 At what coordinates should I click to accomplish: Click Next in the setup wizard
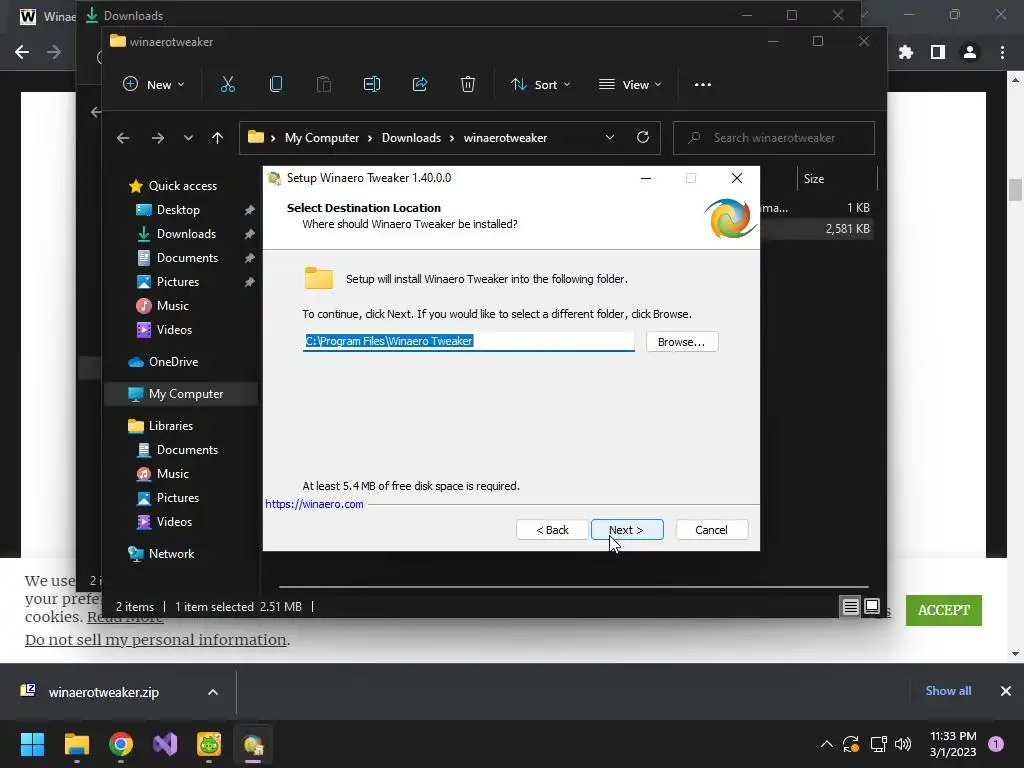[x=627, y=530]
